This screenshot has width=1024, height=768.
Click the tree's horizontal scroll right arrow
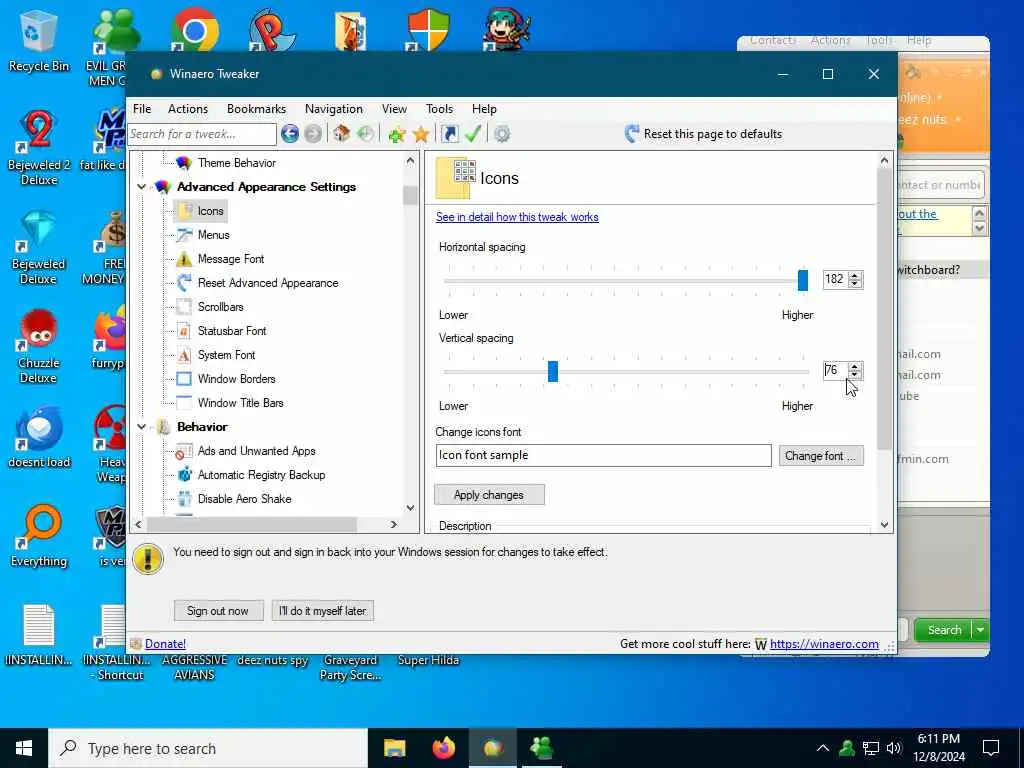[x=394, y=524]
